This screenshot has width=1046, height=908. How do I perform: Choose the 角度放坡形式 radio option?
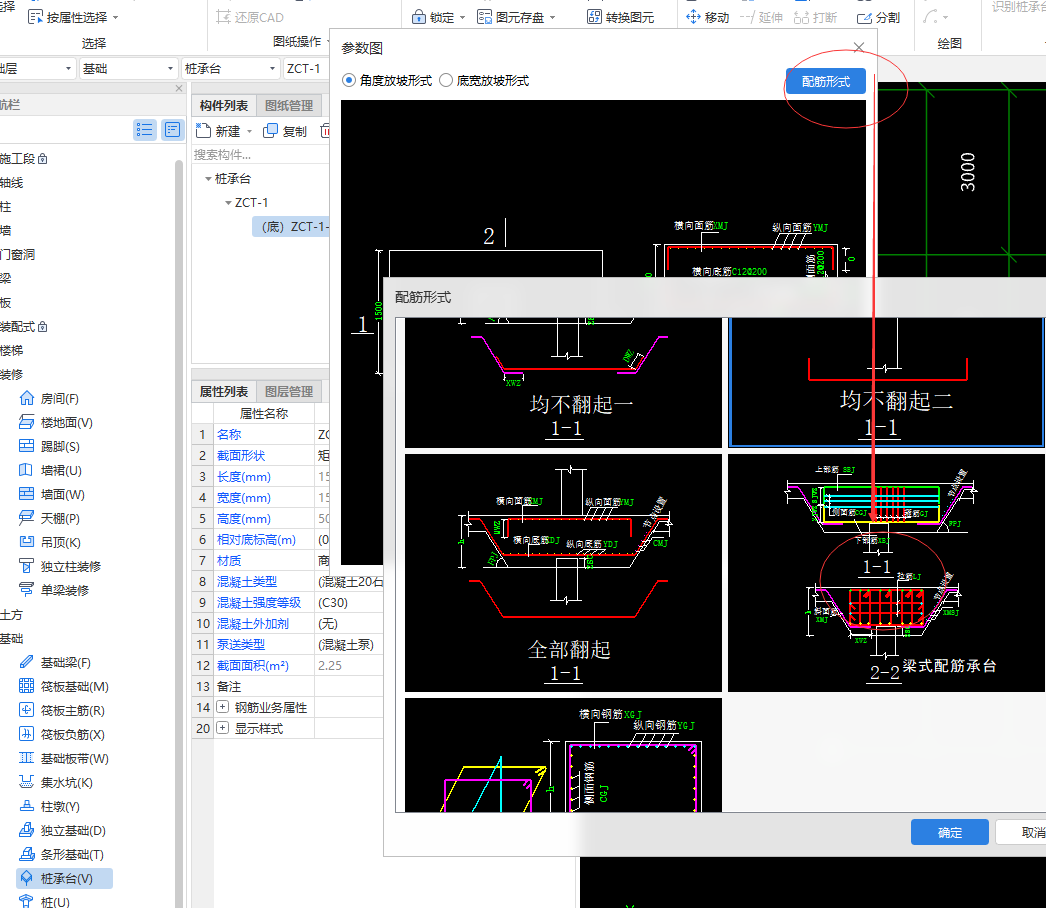point(349,81)
